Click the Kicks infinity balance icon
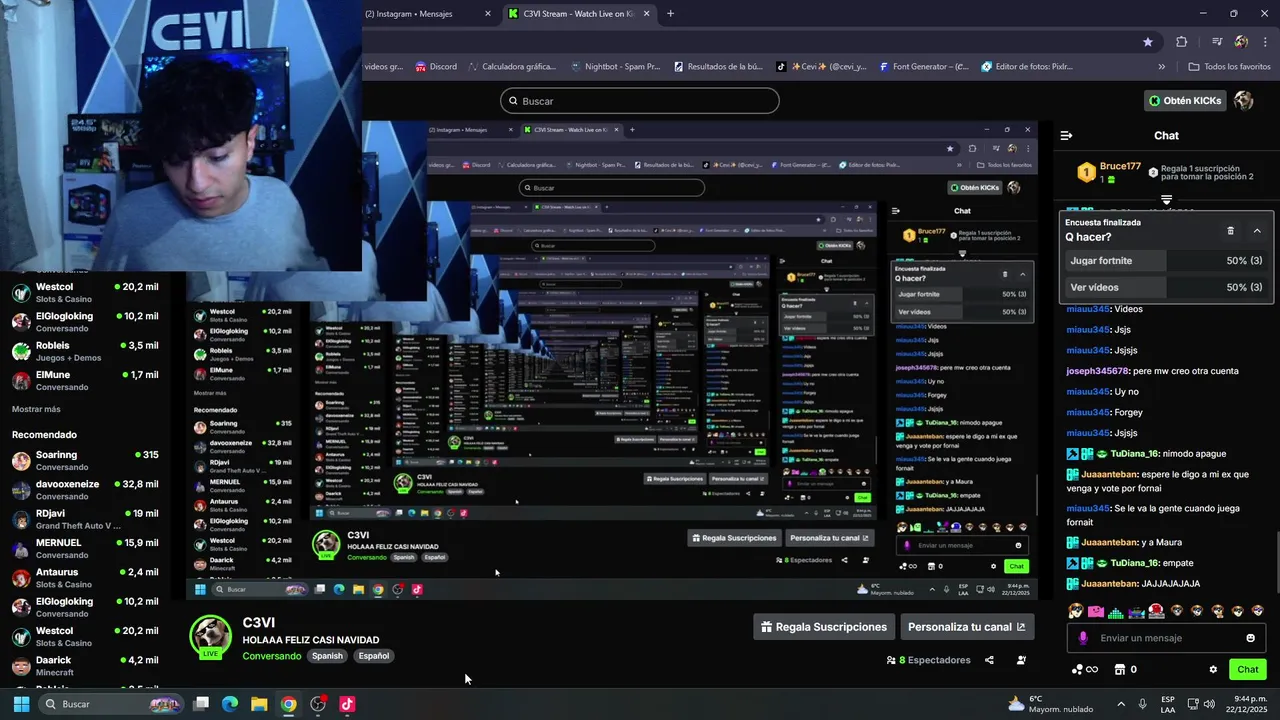The image size is (1280, 720). click(x=1085, y=669)
